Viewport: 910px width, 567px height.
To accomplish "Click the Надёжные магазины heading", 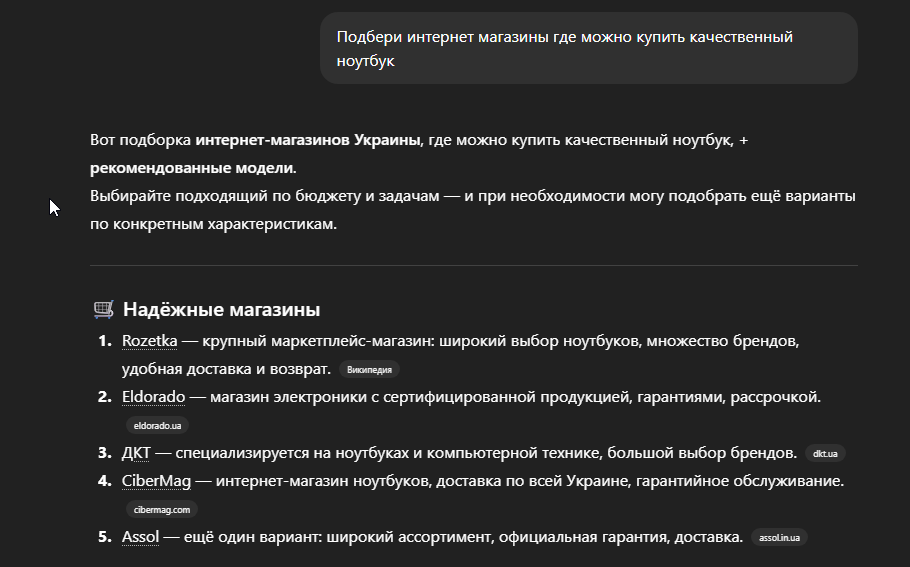I will tap(221, 309).
